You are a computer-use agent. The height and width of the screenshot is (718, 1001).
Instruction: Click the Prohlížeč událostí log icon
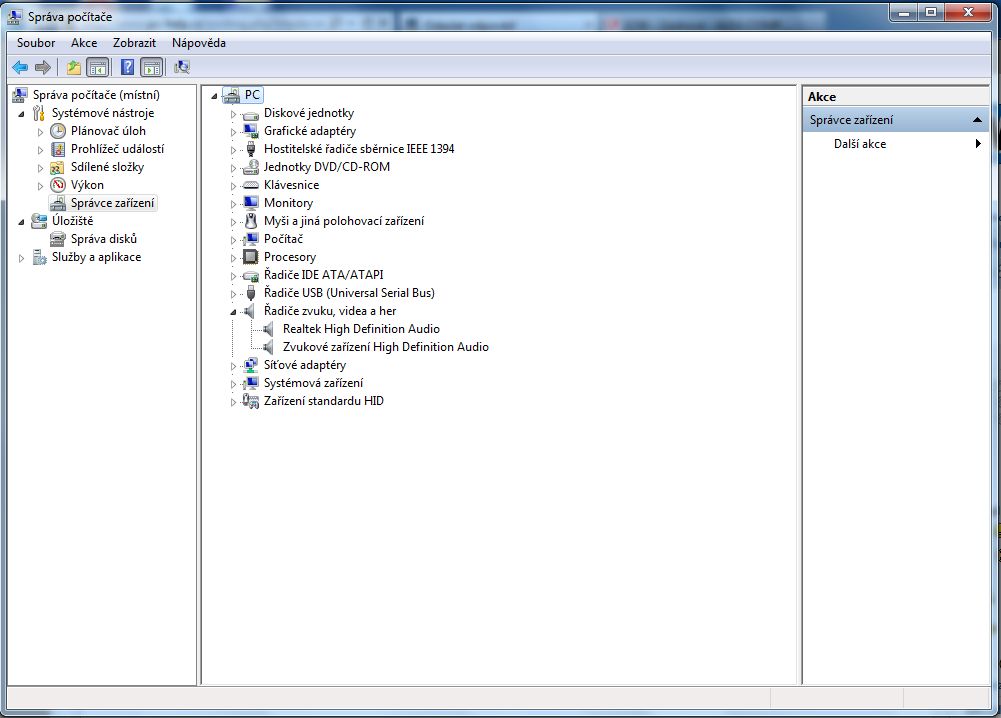58,149
